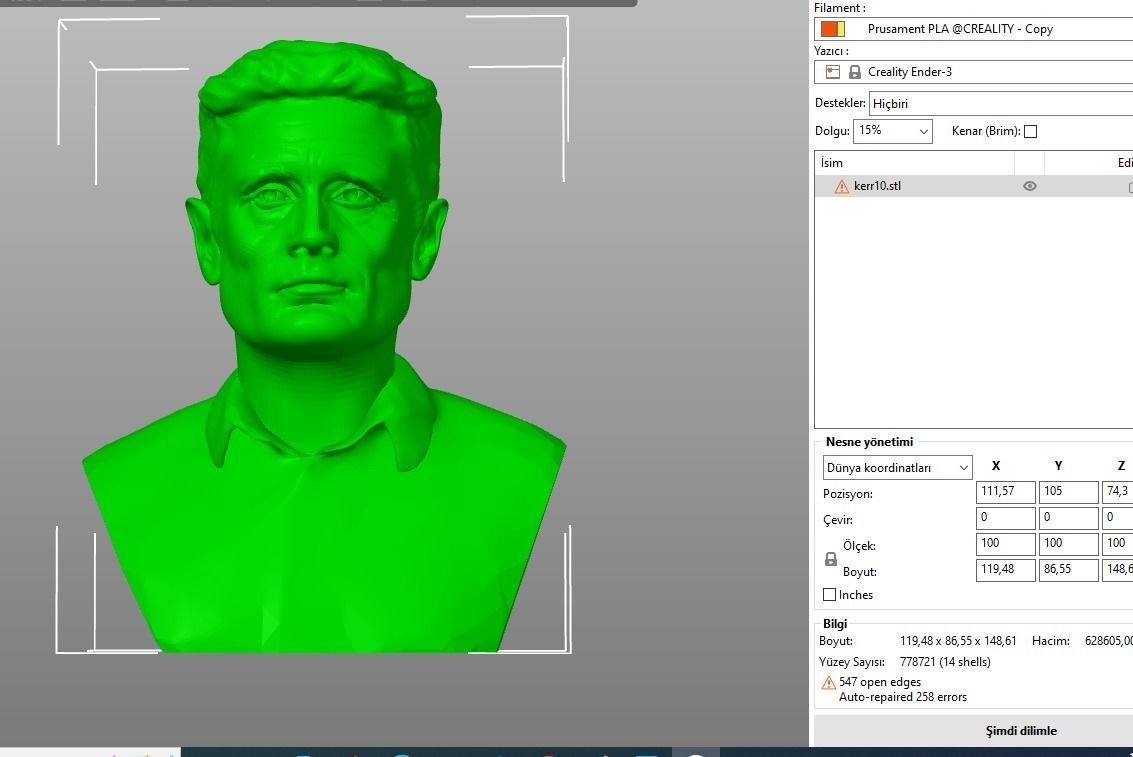Click the '119,48 x 86,55 x 148,61' size text
Screen dimensions: 1133x757
958,641
